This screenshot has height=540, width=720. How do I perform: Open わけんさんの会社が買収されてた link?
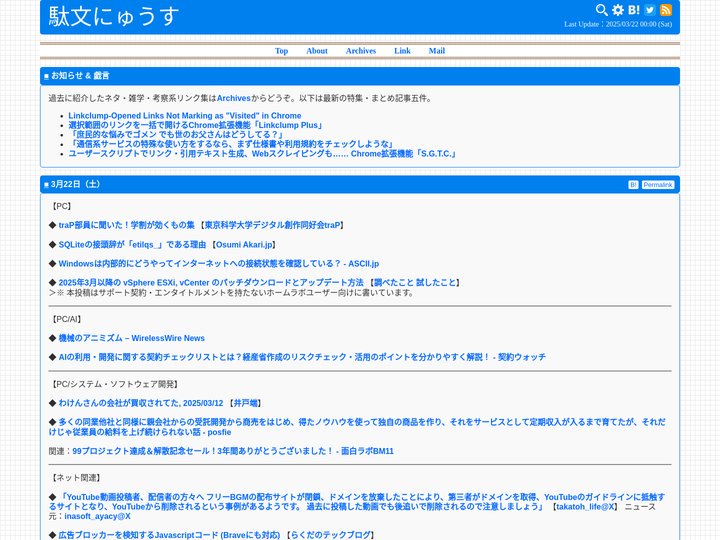pos(141,403)
